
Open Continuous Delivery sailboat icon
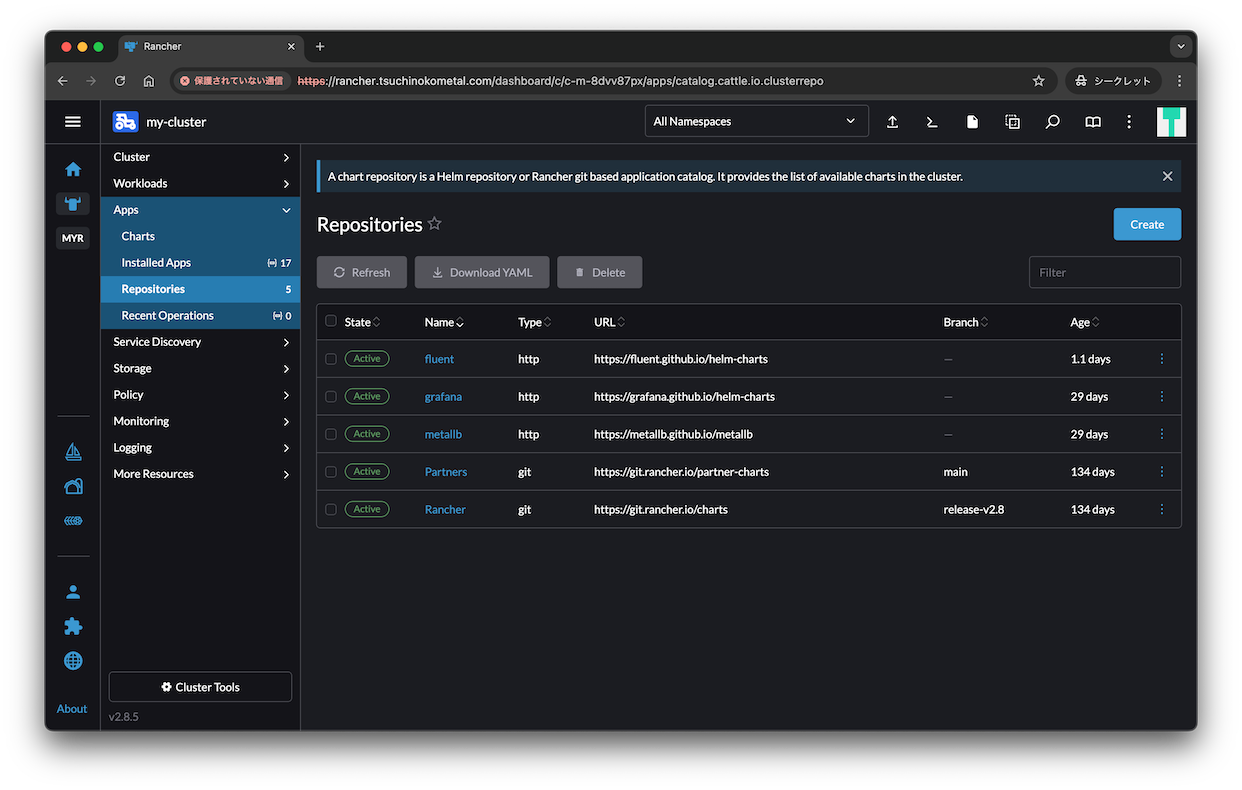tap(73, 452)
